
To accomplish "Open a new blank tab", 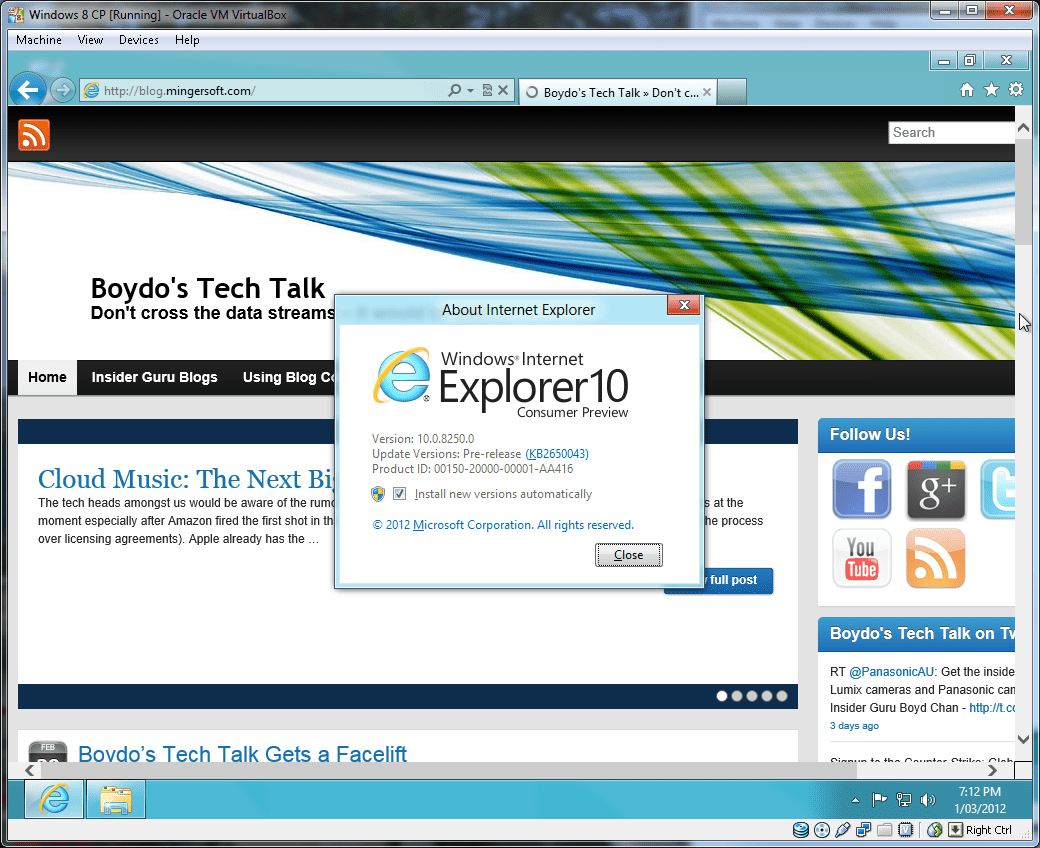I will click(x=732, y=92).
